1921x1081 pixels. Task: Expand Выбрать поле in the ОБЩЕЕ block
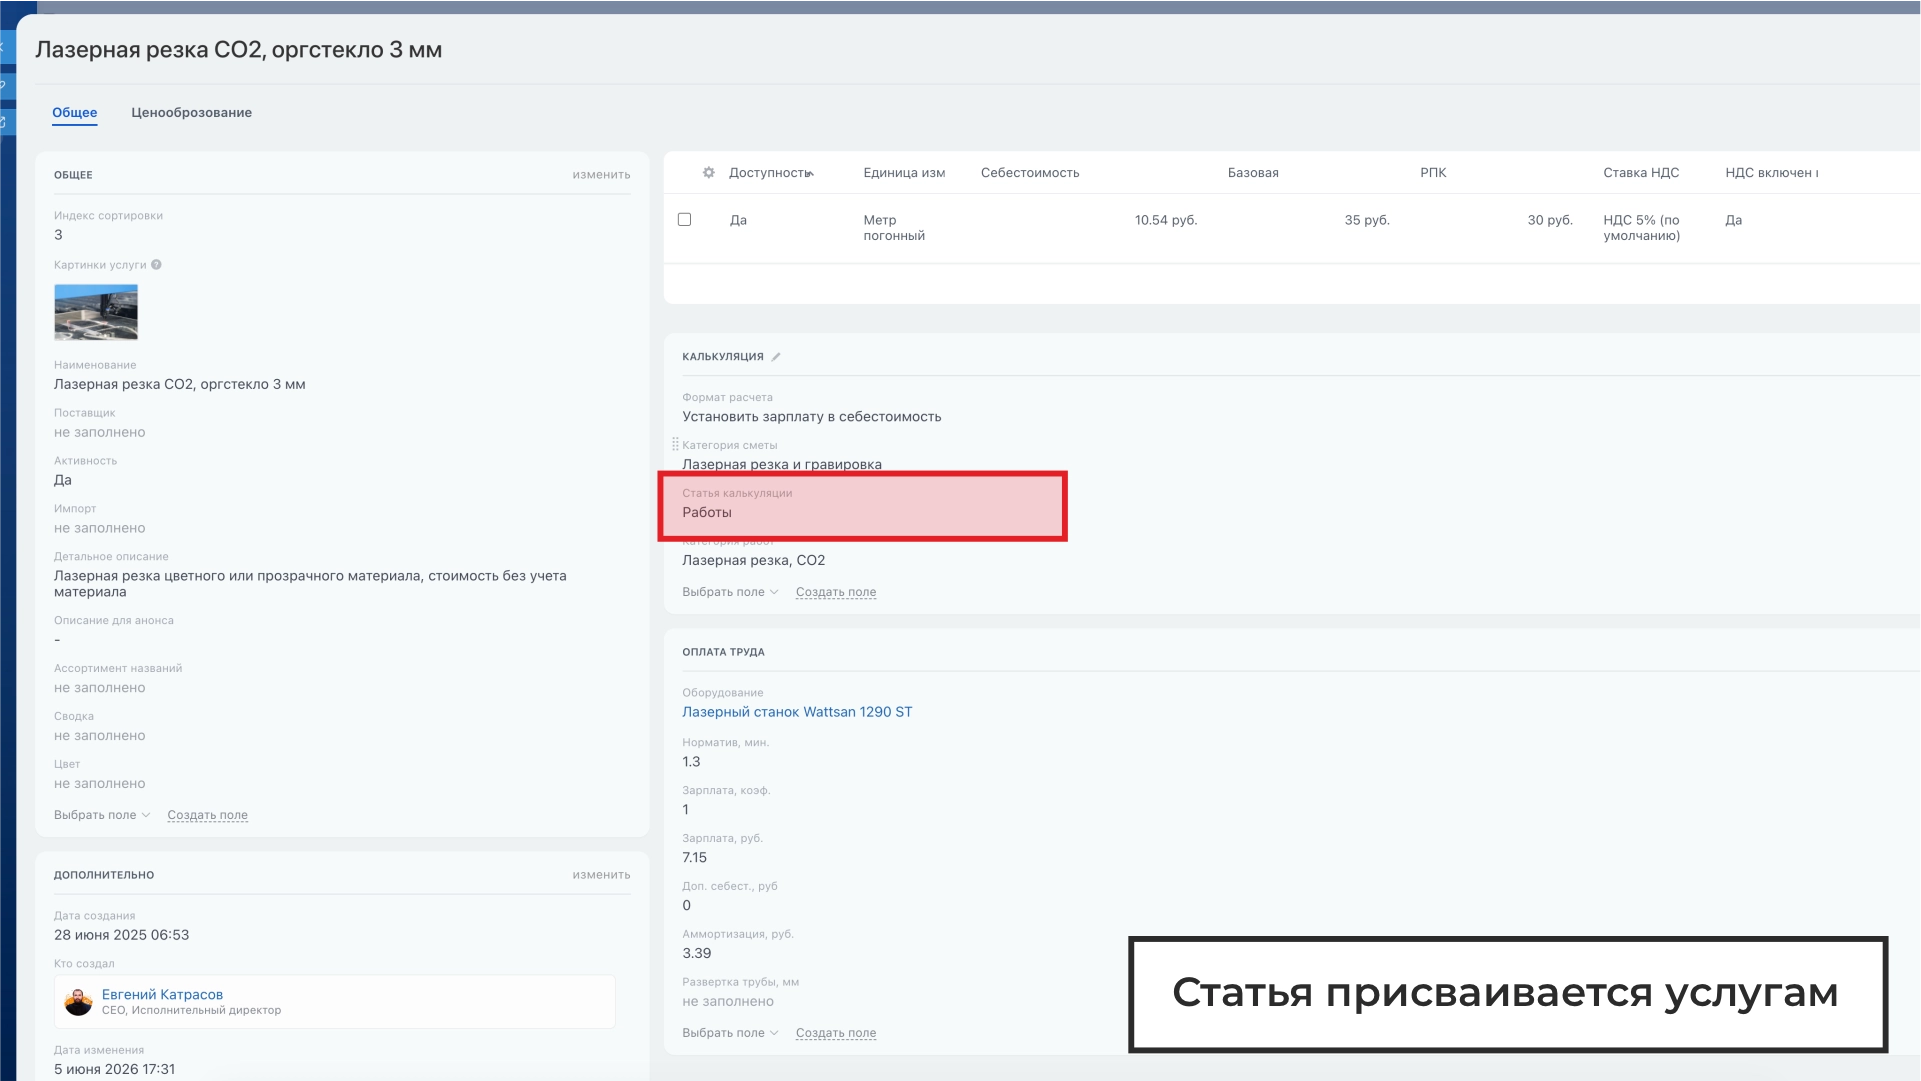102,815
